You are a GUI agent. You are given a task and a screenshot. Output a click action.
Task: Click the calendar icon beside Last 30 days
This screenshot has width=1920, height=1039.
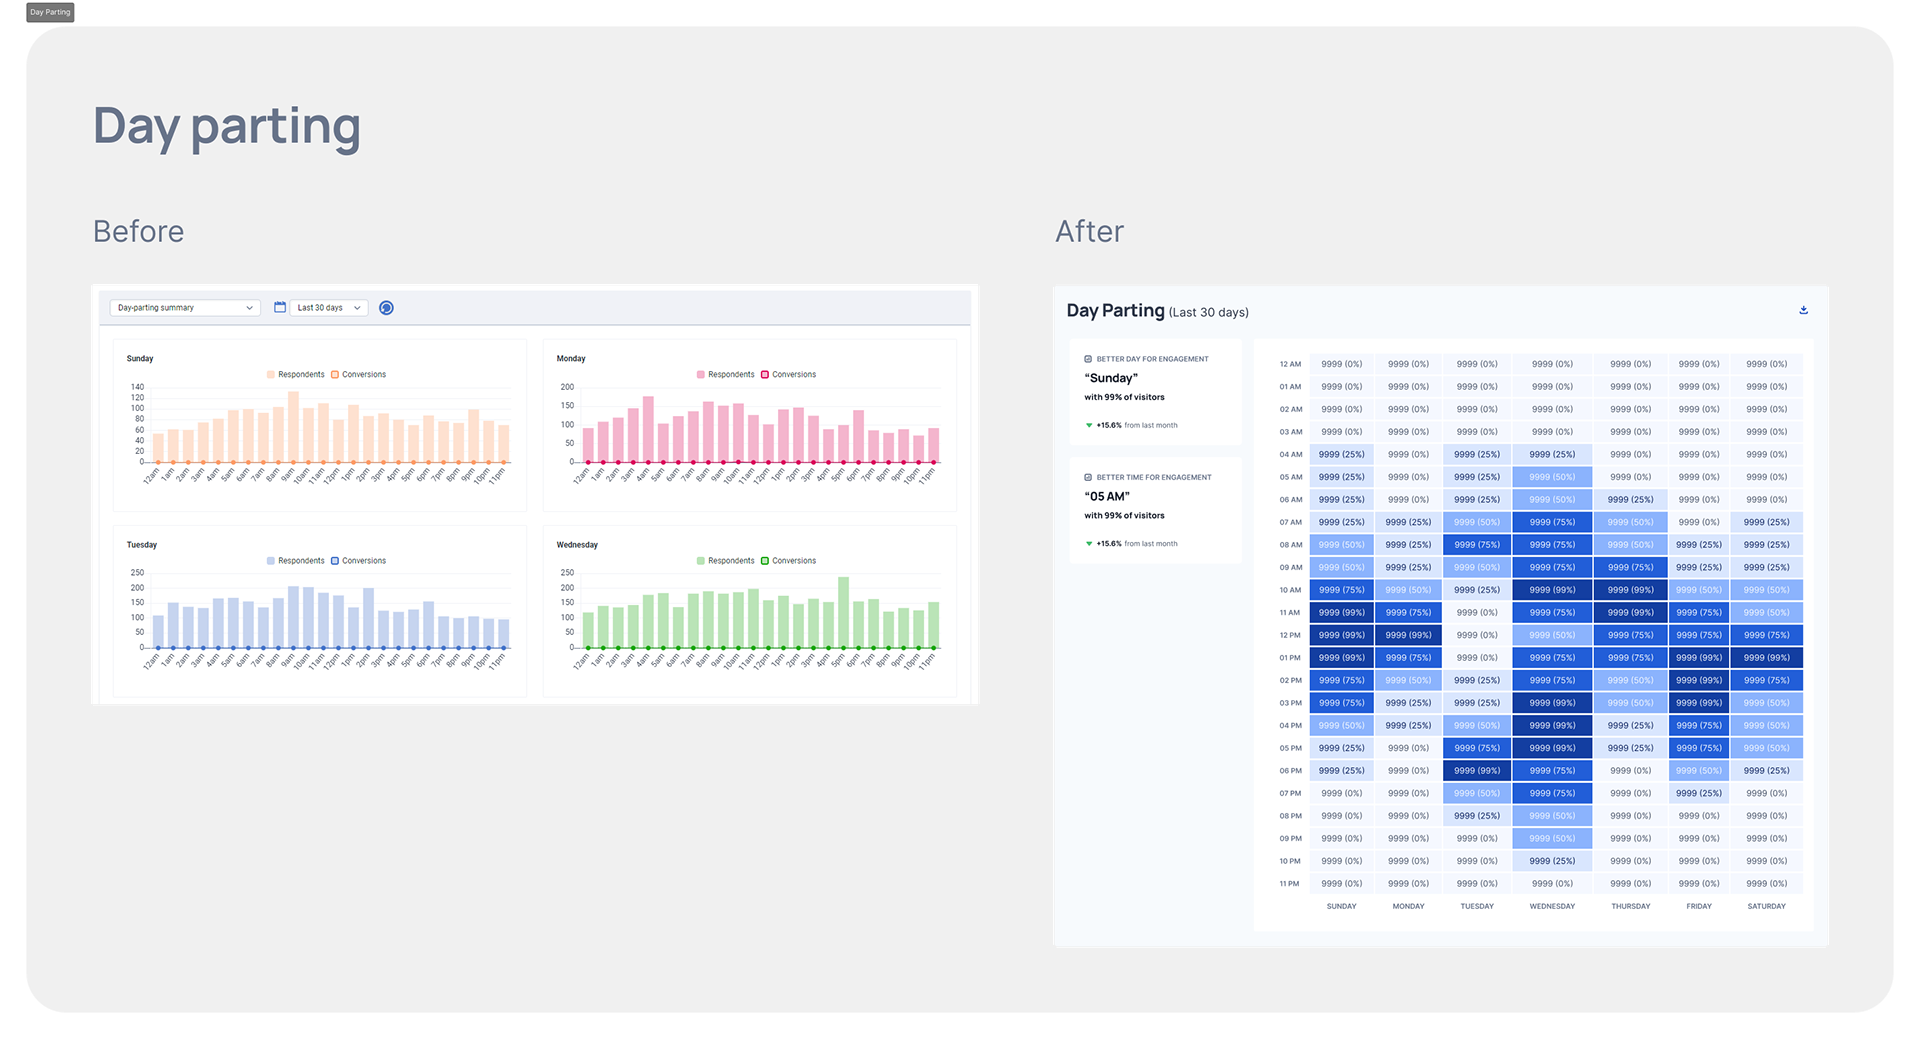coord(280,307)
